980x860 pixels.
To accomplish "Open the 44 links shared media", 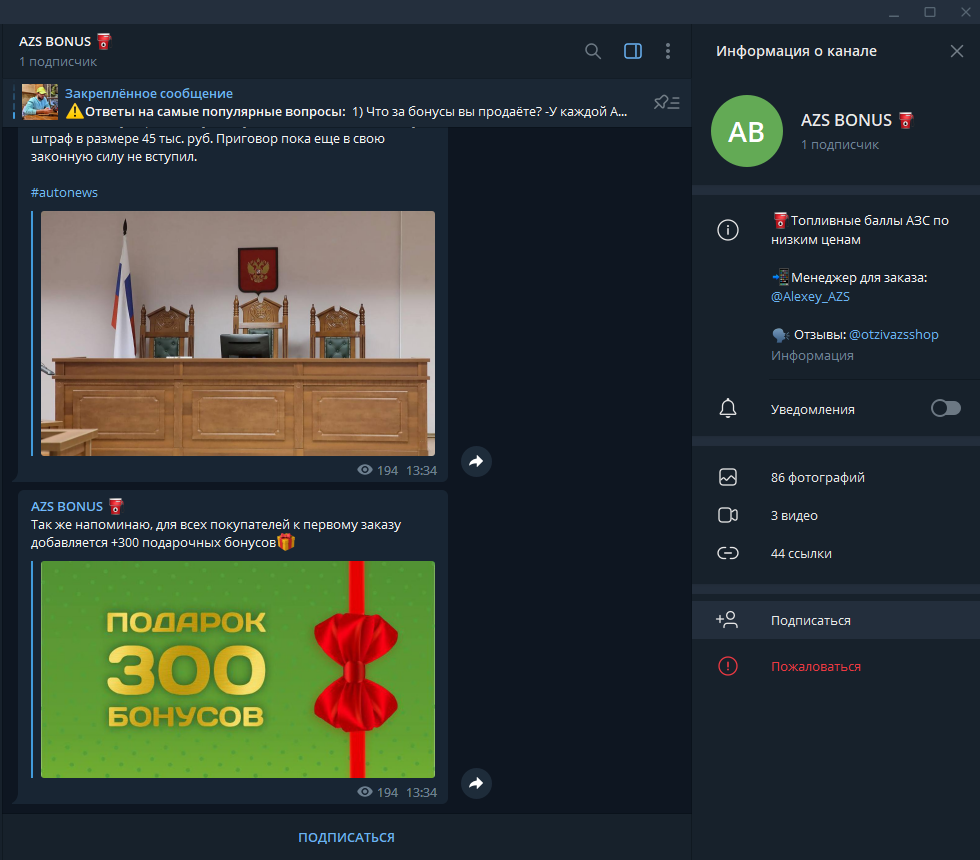I will pyautogui.click(x=836, y=554).
